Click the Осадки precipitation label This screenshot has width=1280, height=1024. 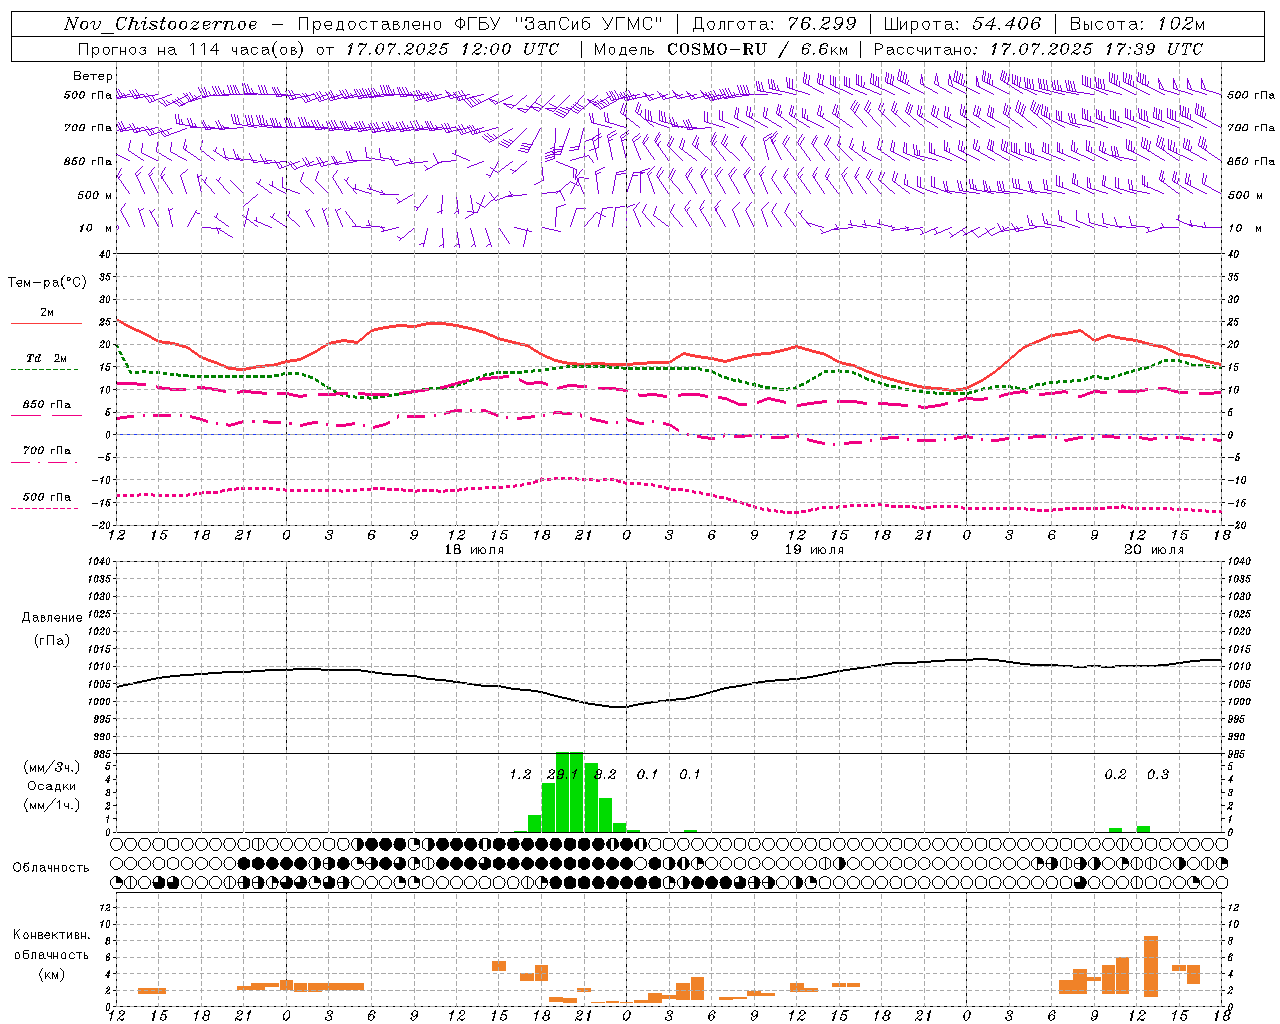point(51,786)
